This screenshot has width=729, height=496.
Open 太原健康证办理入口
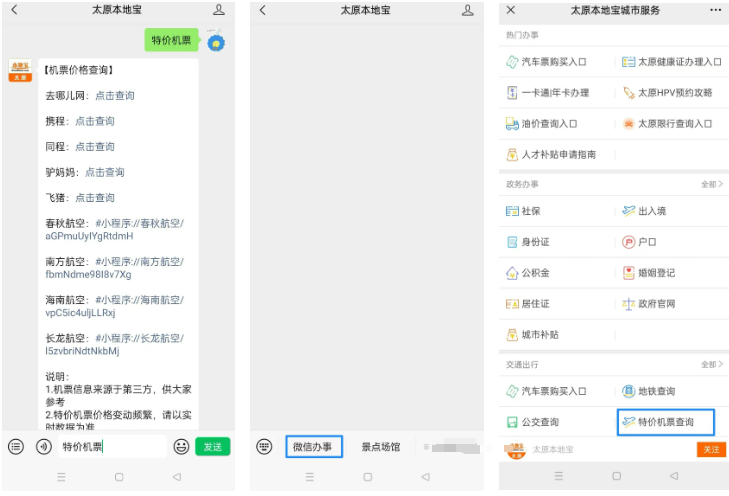click(x=672, y=62)
